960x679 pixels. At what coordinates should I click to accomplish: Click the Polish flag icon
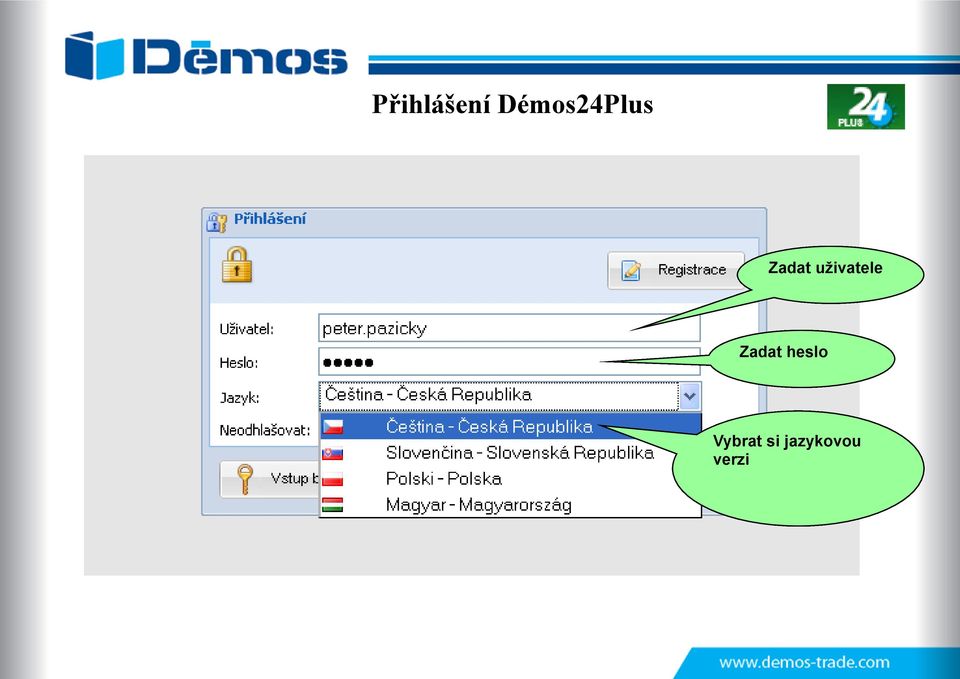click(332, 479)
